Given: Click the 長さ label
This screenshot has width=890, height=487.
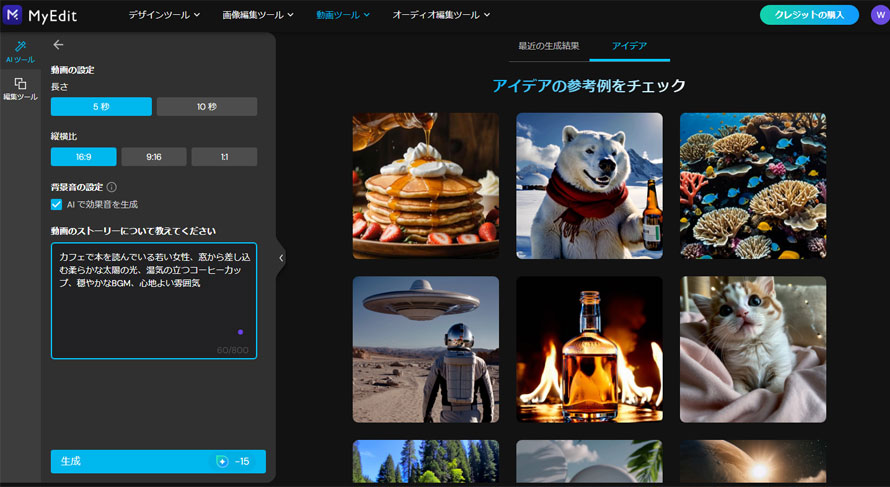Looking at the screenshot, I should (60, 87).
